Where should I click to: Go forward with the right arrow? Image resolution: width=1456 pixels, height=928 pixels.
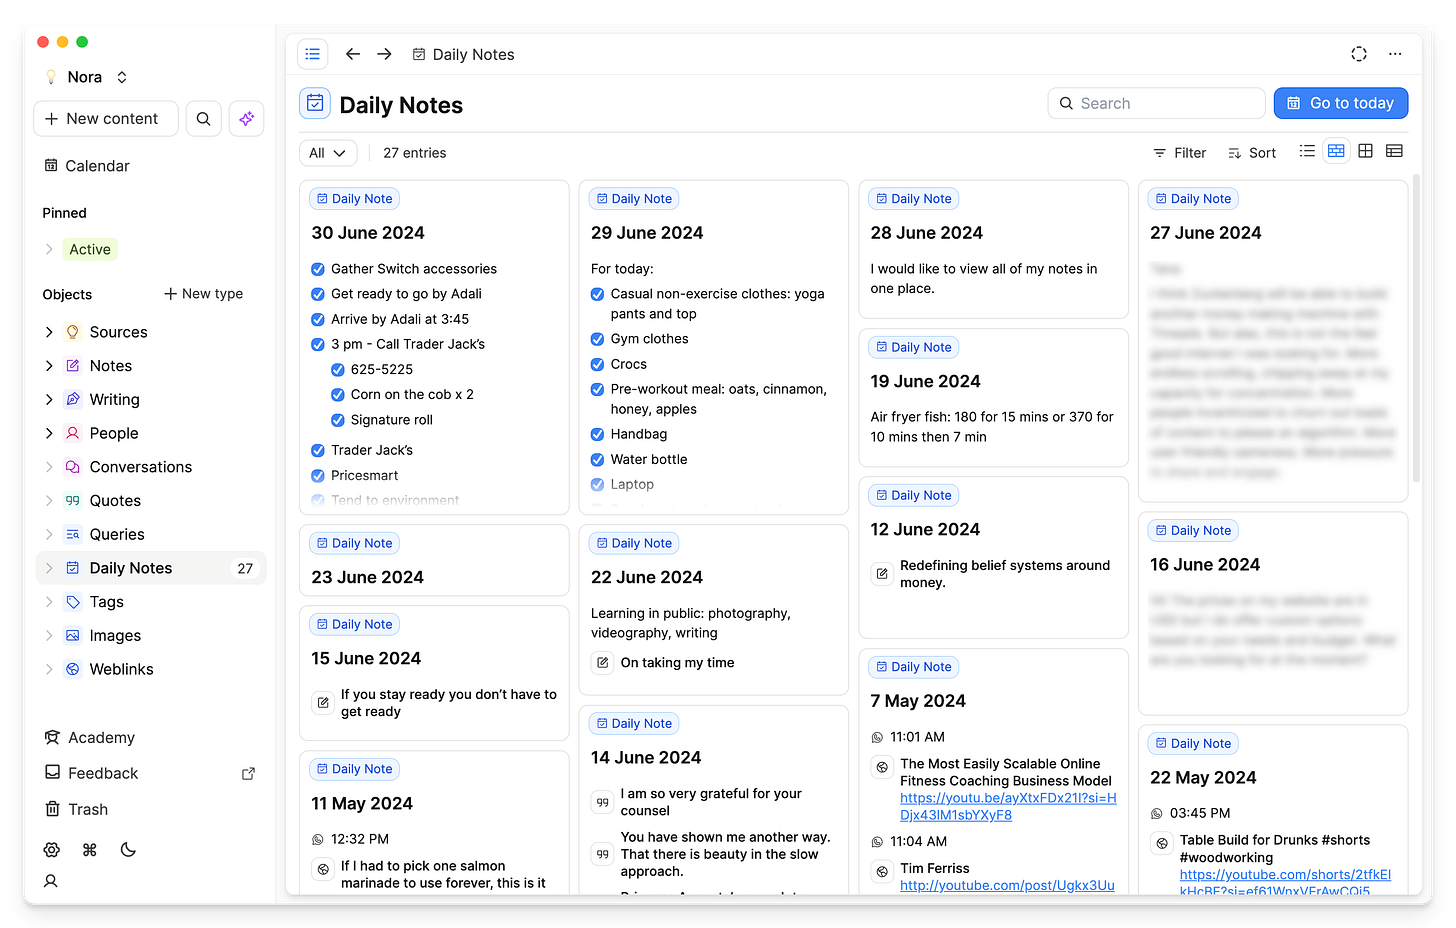click(384, 54)
